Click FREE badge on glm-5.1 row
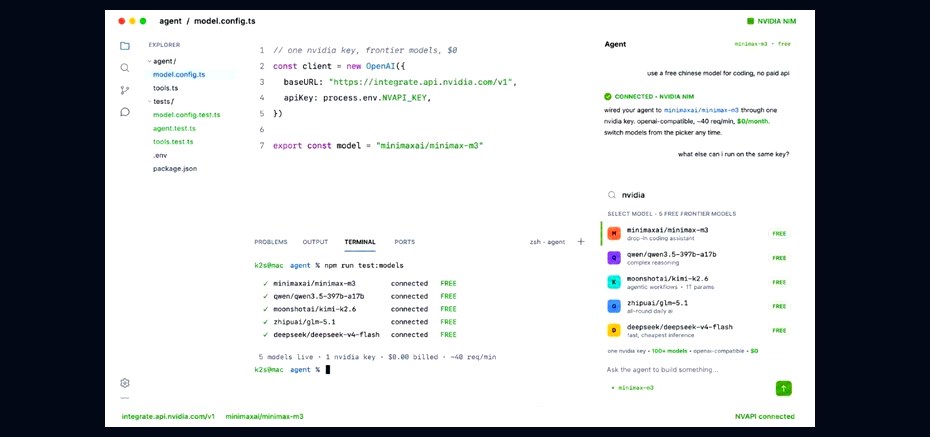Viewport: 930px width, 437px height. coord(779,307)
